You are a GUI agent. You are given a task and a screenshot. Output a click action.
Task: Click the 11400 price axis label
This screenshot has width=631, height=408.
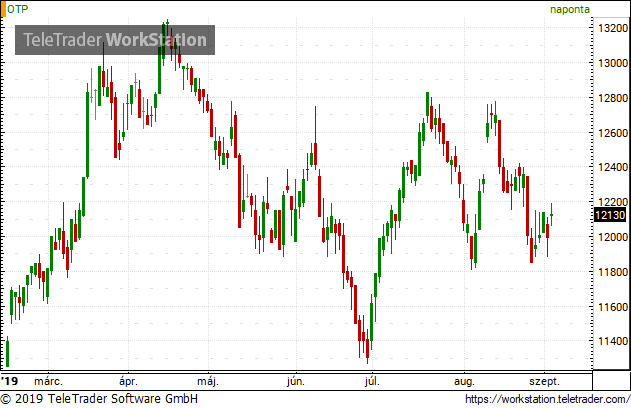pyautogui.click(x=613, y=341)
